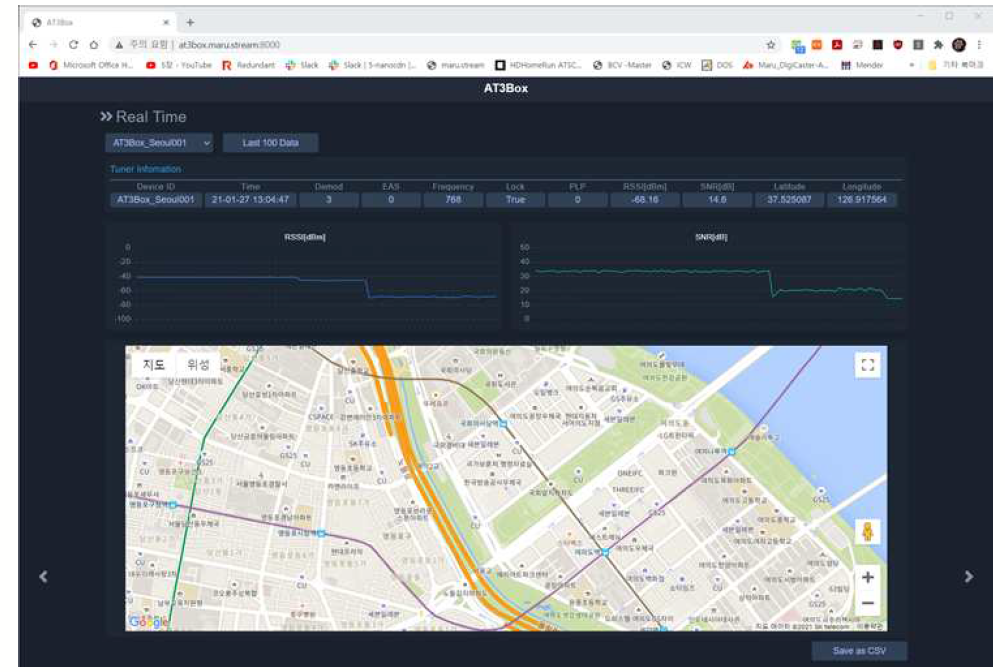This screenshot has height=672, width=1005.
Task: Toggle fullscreen map view
Action: click(868, 365)
